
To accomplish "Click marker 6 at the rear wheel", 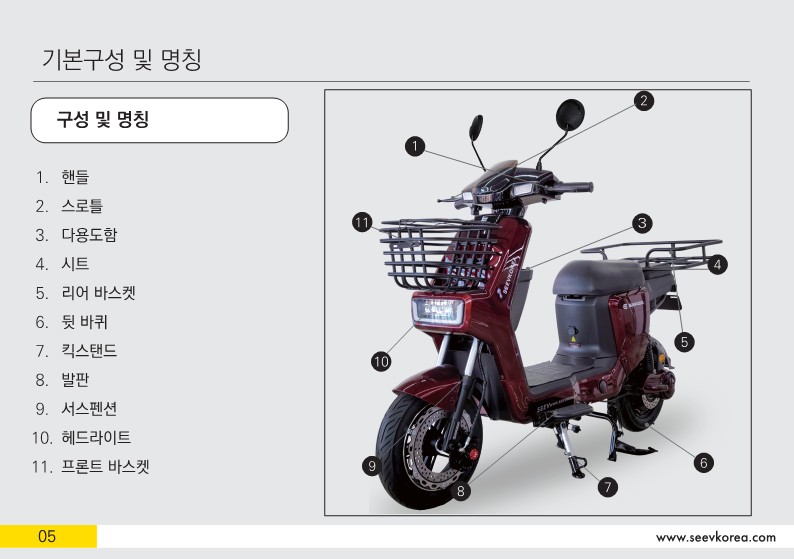I will (703, 462).
